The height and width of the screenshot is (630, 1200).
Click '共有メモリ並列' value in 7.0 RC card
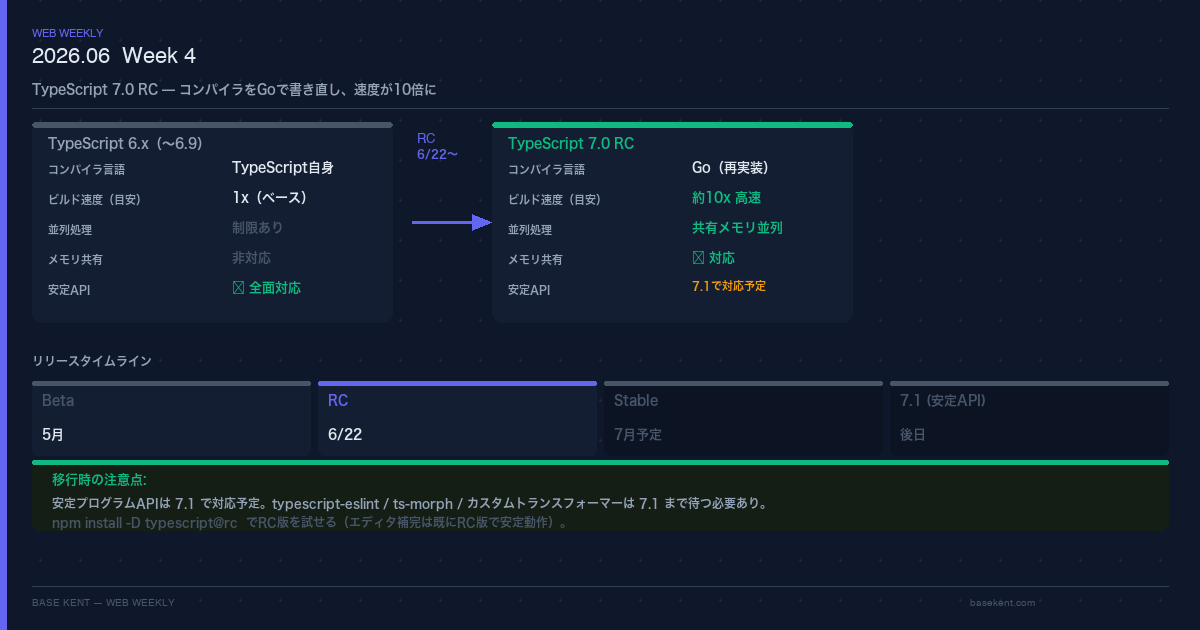coord(737,228)
